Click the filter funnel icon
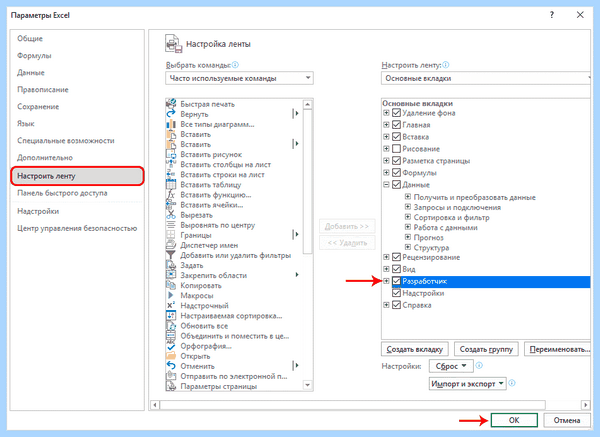The image size is (600, 437). (x=171, y=255)
